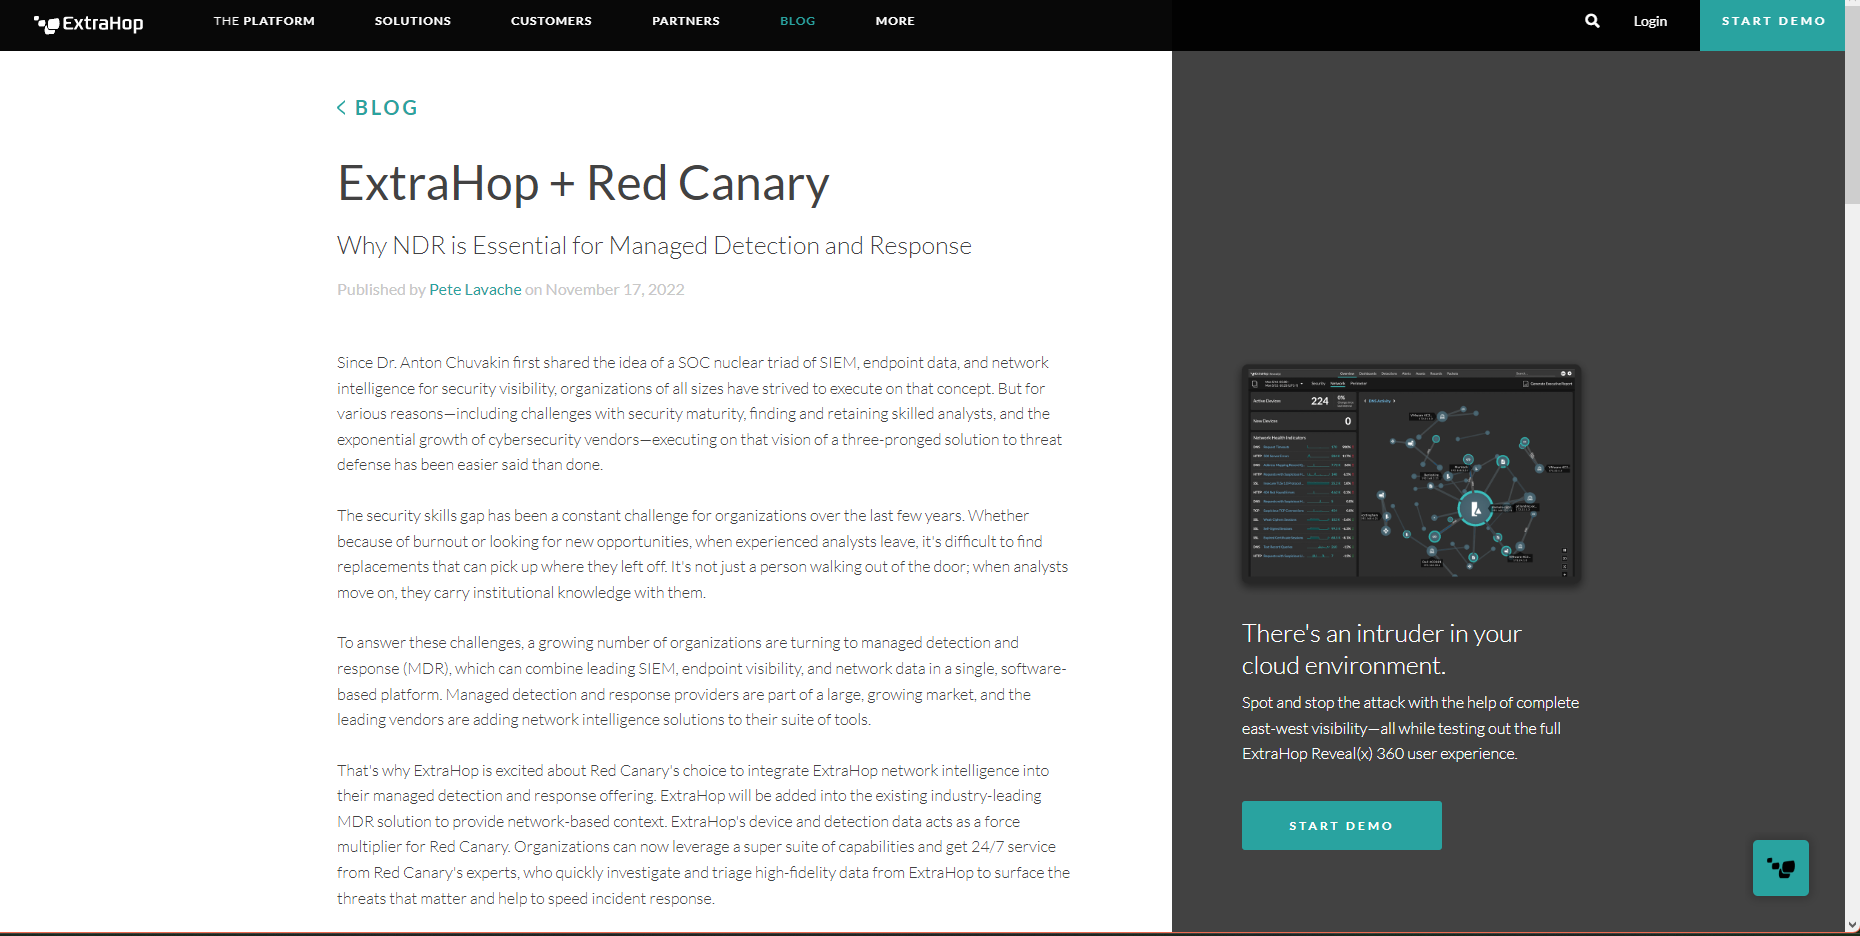Click the subtitle 'Why NDR is Essential' text
The image size is (1860, 936).
pyautogui.click(x=654, y=246)
